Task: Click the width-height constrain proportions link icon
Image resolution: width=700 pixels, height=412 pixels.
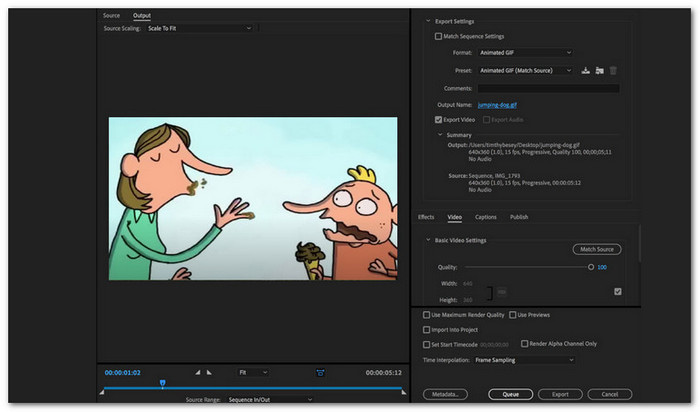Action: tap(502, 292)
